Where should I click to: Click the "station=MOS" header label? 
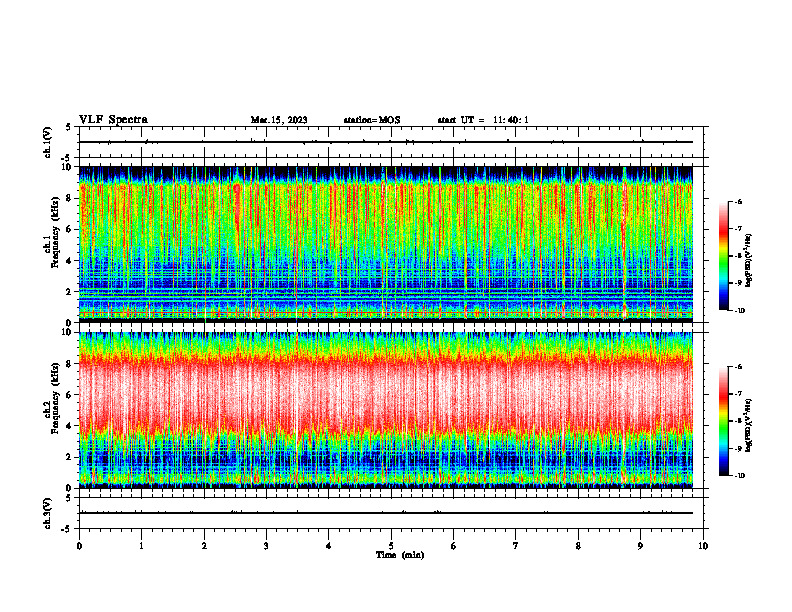(372, 120)
